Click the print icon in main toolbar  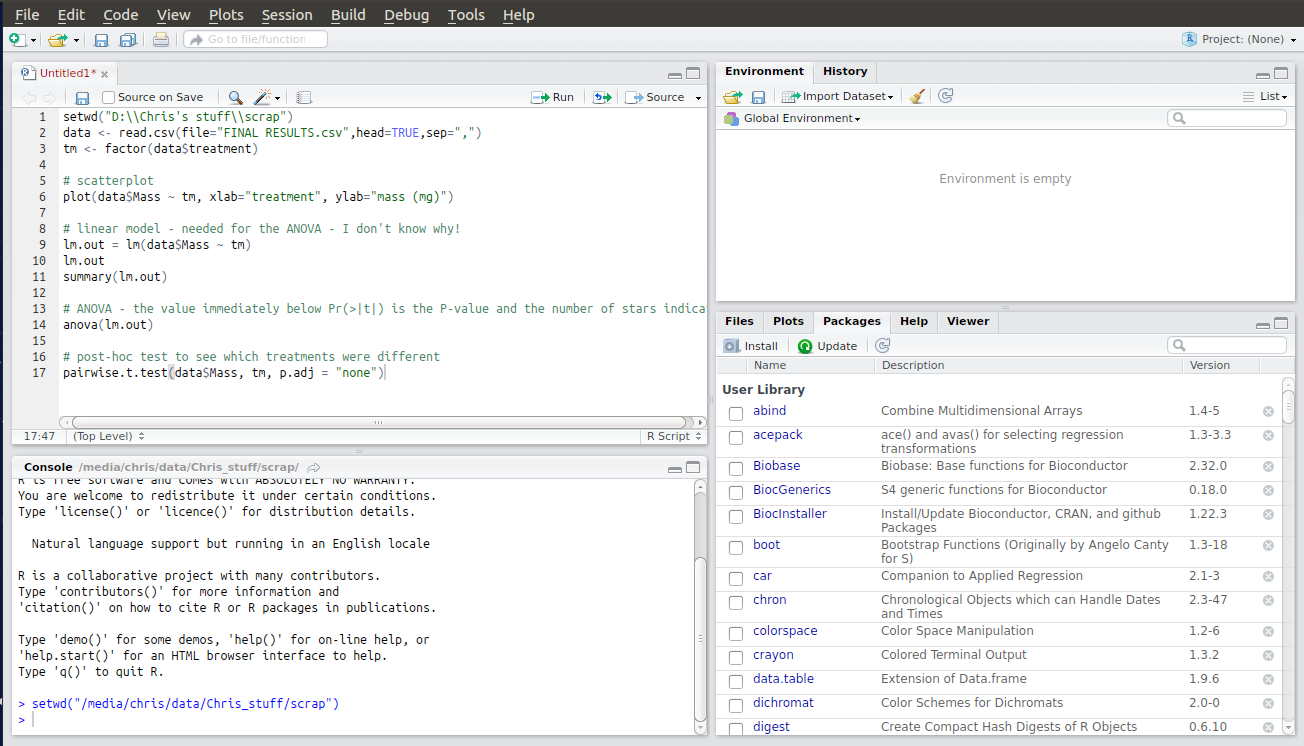pyautogui.click(x=161, y=40)
